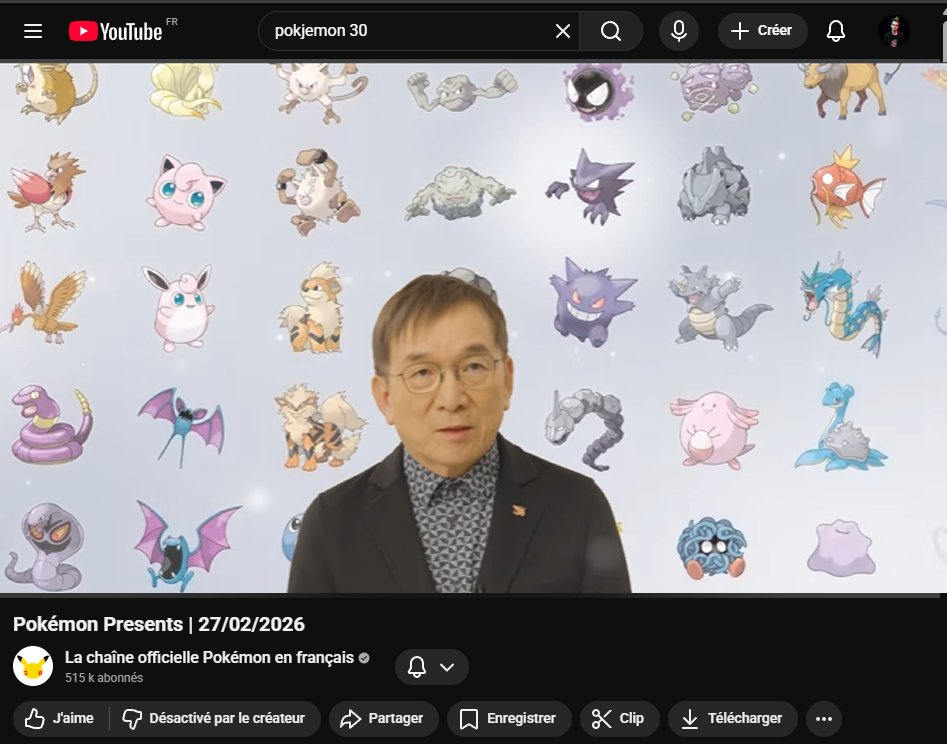Viewport: 947px width, 744px height.
Task: Open subscription notification bell dropdown
Action: [431, 667]
